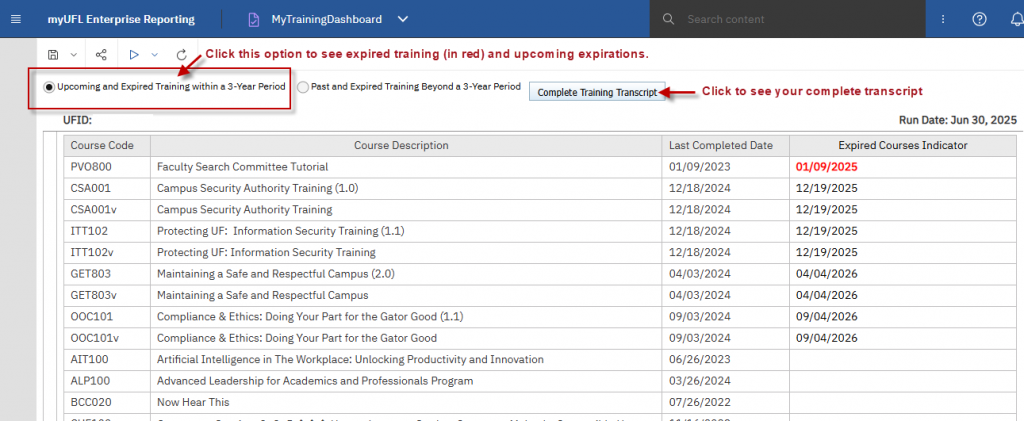Click the myUFL Enterprise Reporting title
This screenshot has width=1024, height=421.
(121, 20)
